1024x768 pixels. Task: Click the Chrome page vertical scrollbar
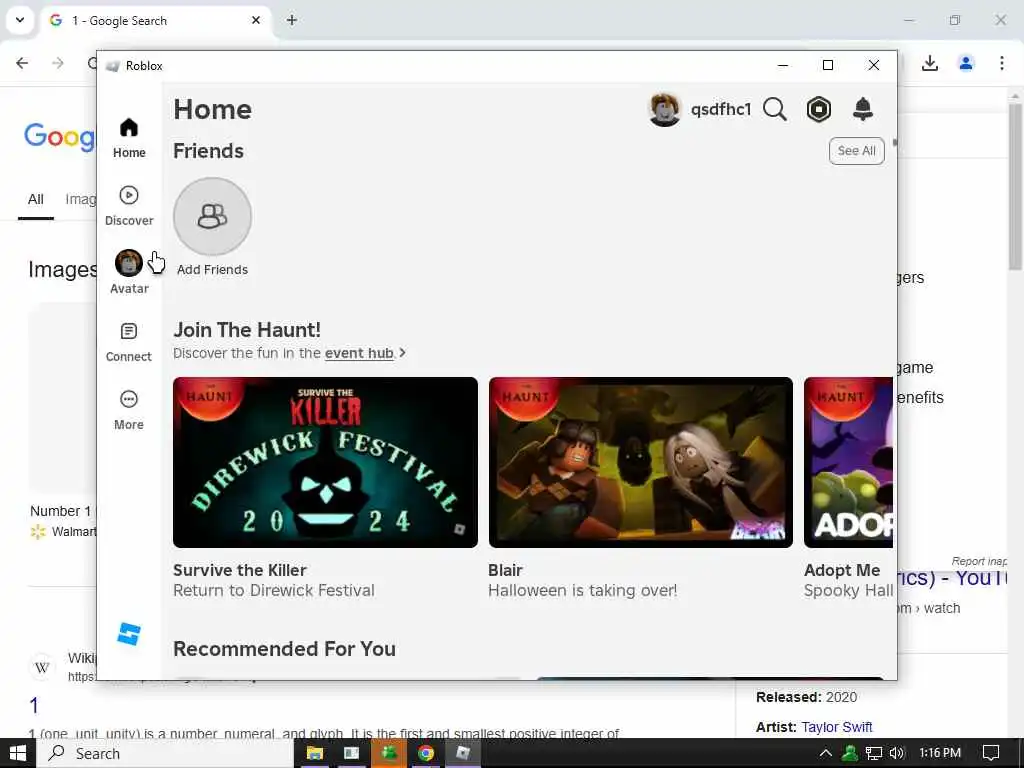pyautogui.click(x=1015, y=187)
